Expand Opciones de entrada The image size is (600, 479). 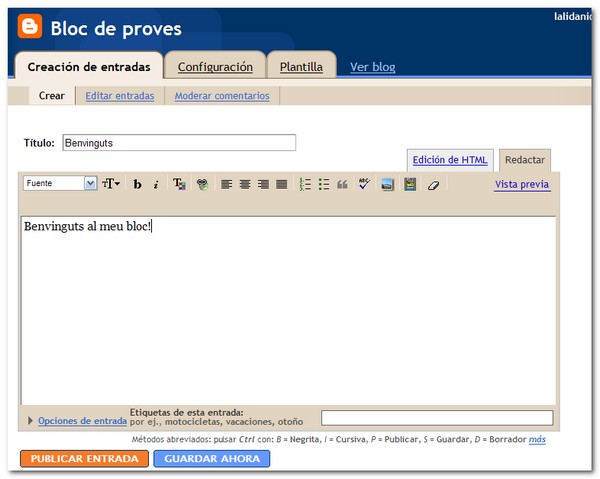[81, 421]
